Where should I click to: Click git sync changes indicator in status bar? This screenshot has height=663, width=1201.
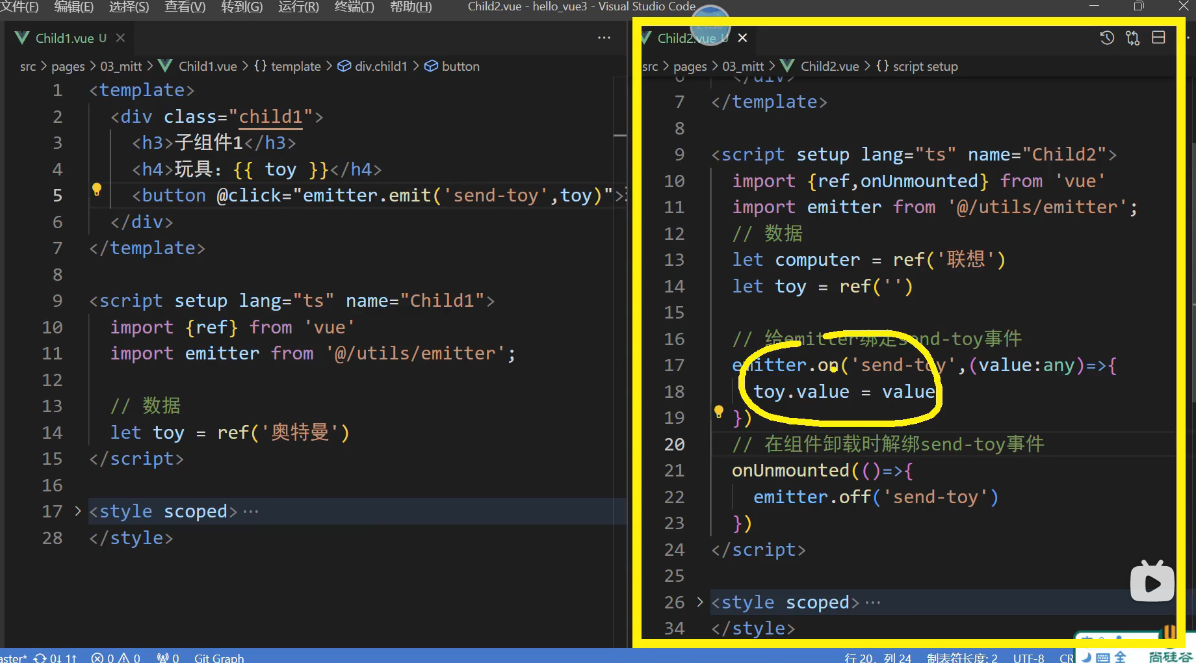click(55, 657)
